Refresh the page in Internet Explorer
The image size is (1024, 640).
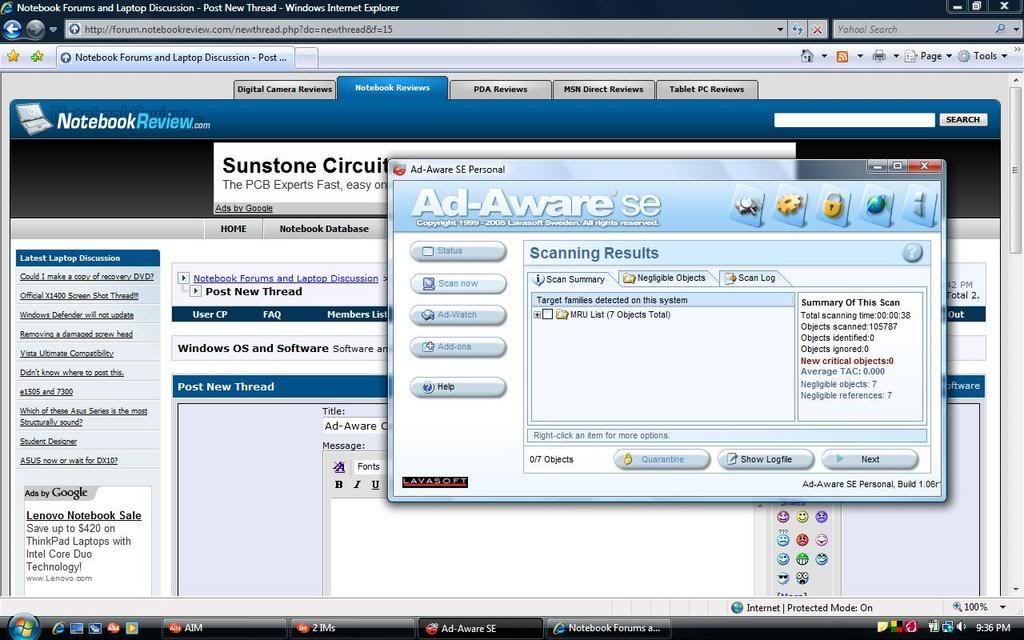[x=797, y=29]
